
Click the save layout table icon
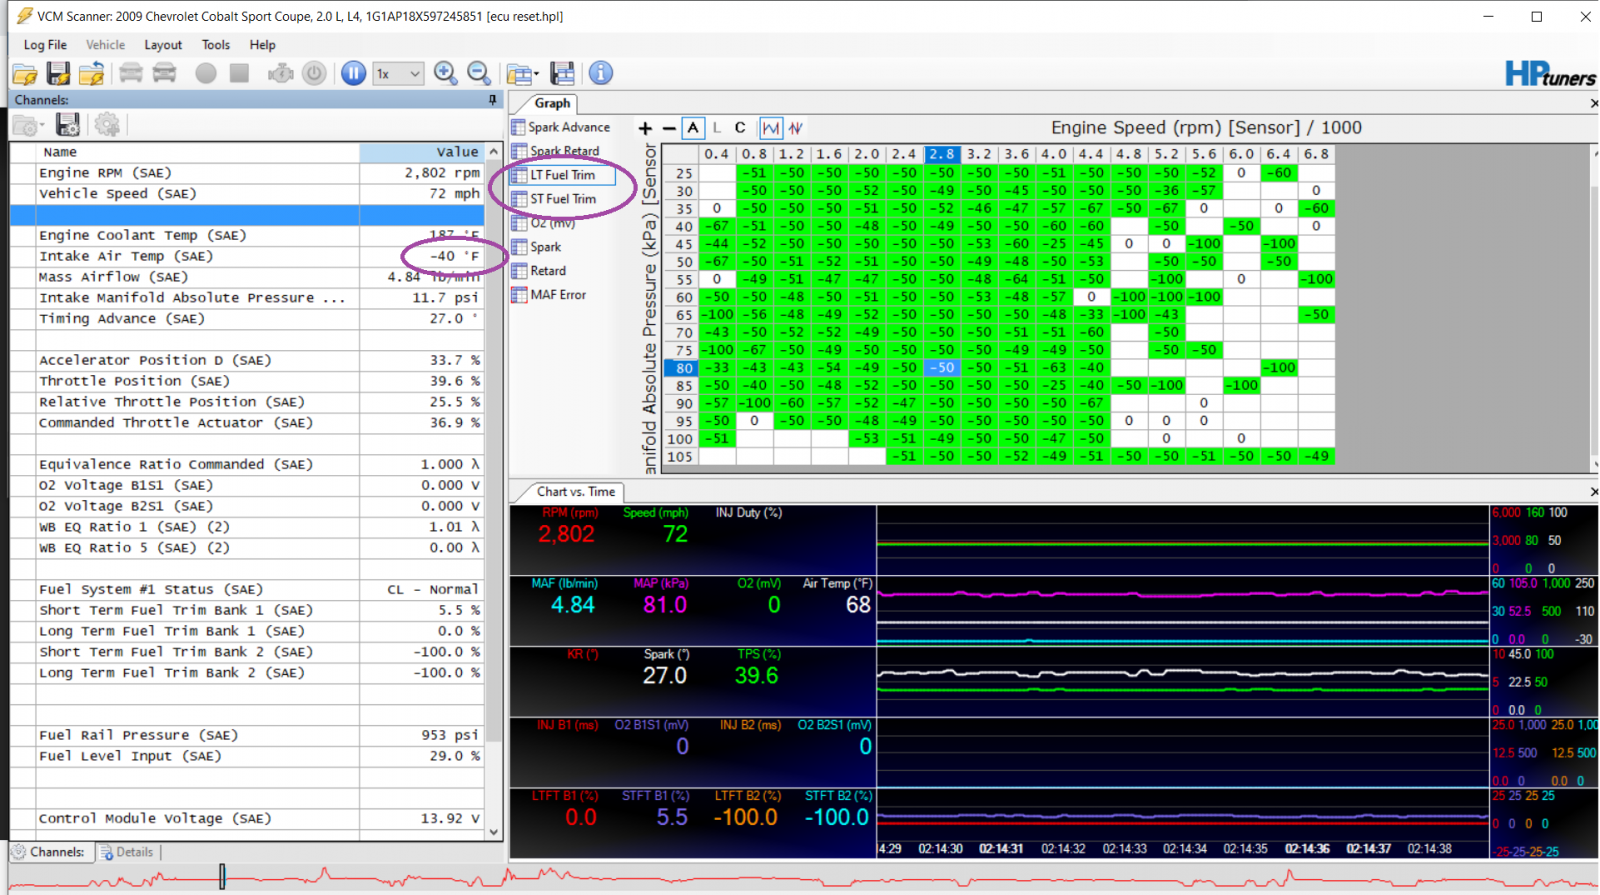click(x=563, y=73)
